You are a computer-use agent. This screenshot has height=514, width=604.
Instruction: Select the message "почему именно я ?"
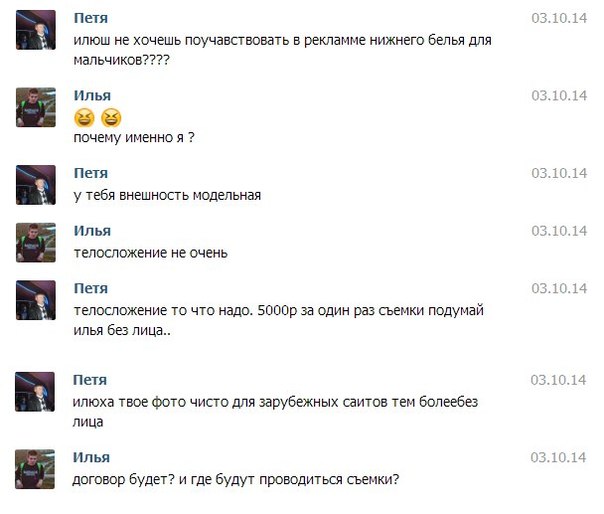click(x=134, y=138)
